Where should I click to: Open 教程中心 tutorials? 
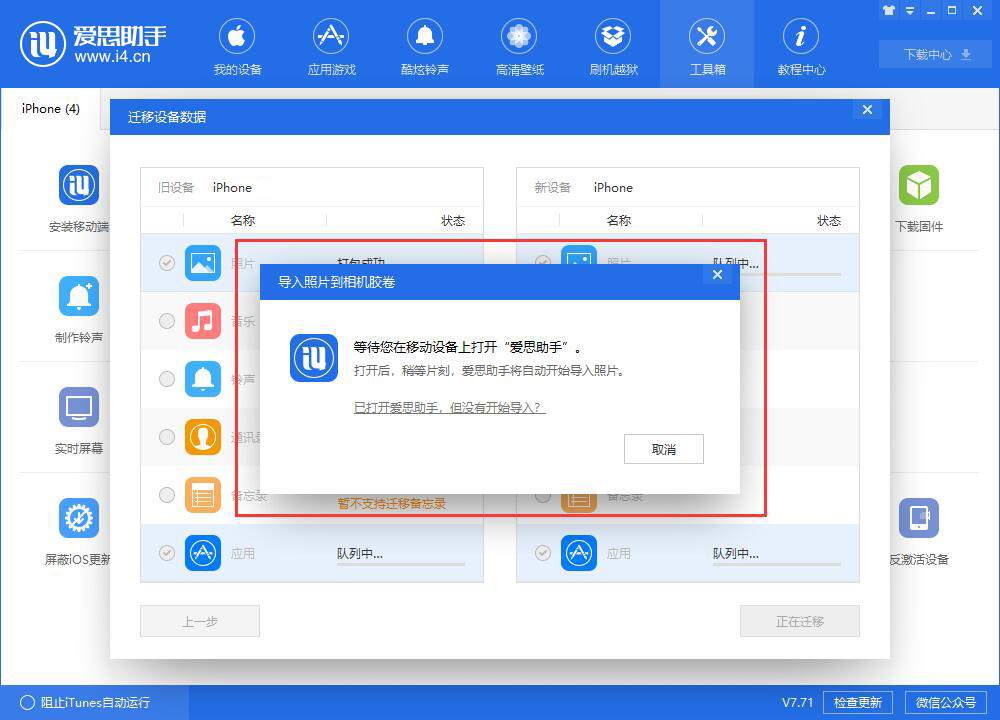click(x=801, y=45)
